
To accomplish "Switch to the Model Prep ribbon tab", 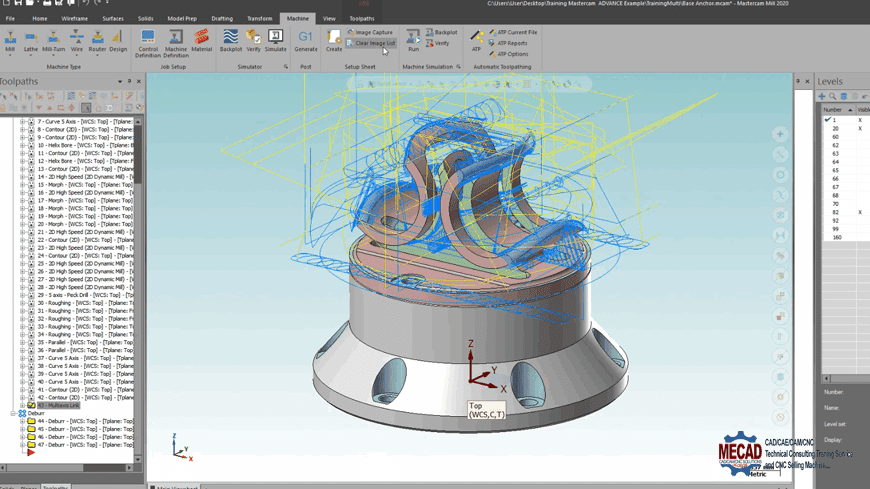I will 182,18.
